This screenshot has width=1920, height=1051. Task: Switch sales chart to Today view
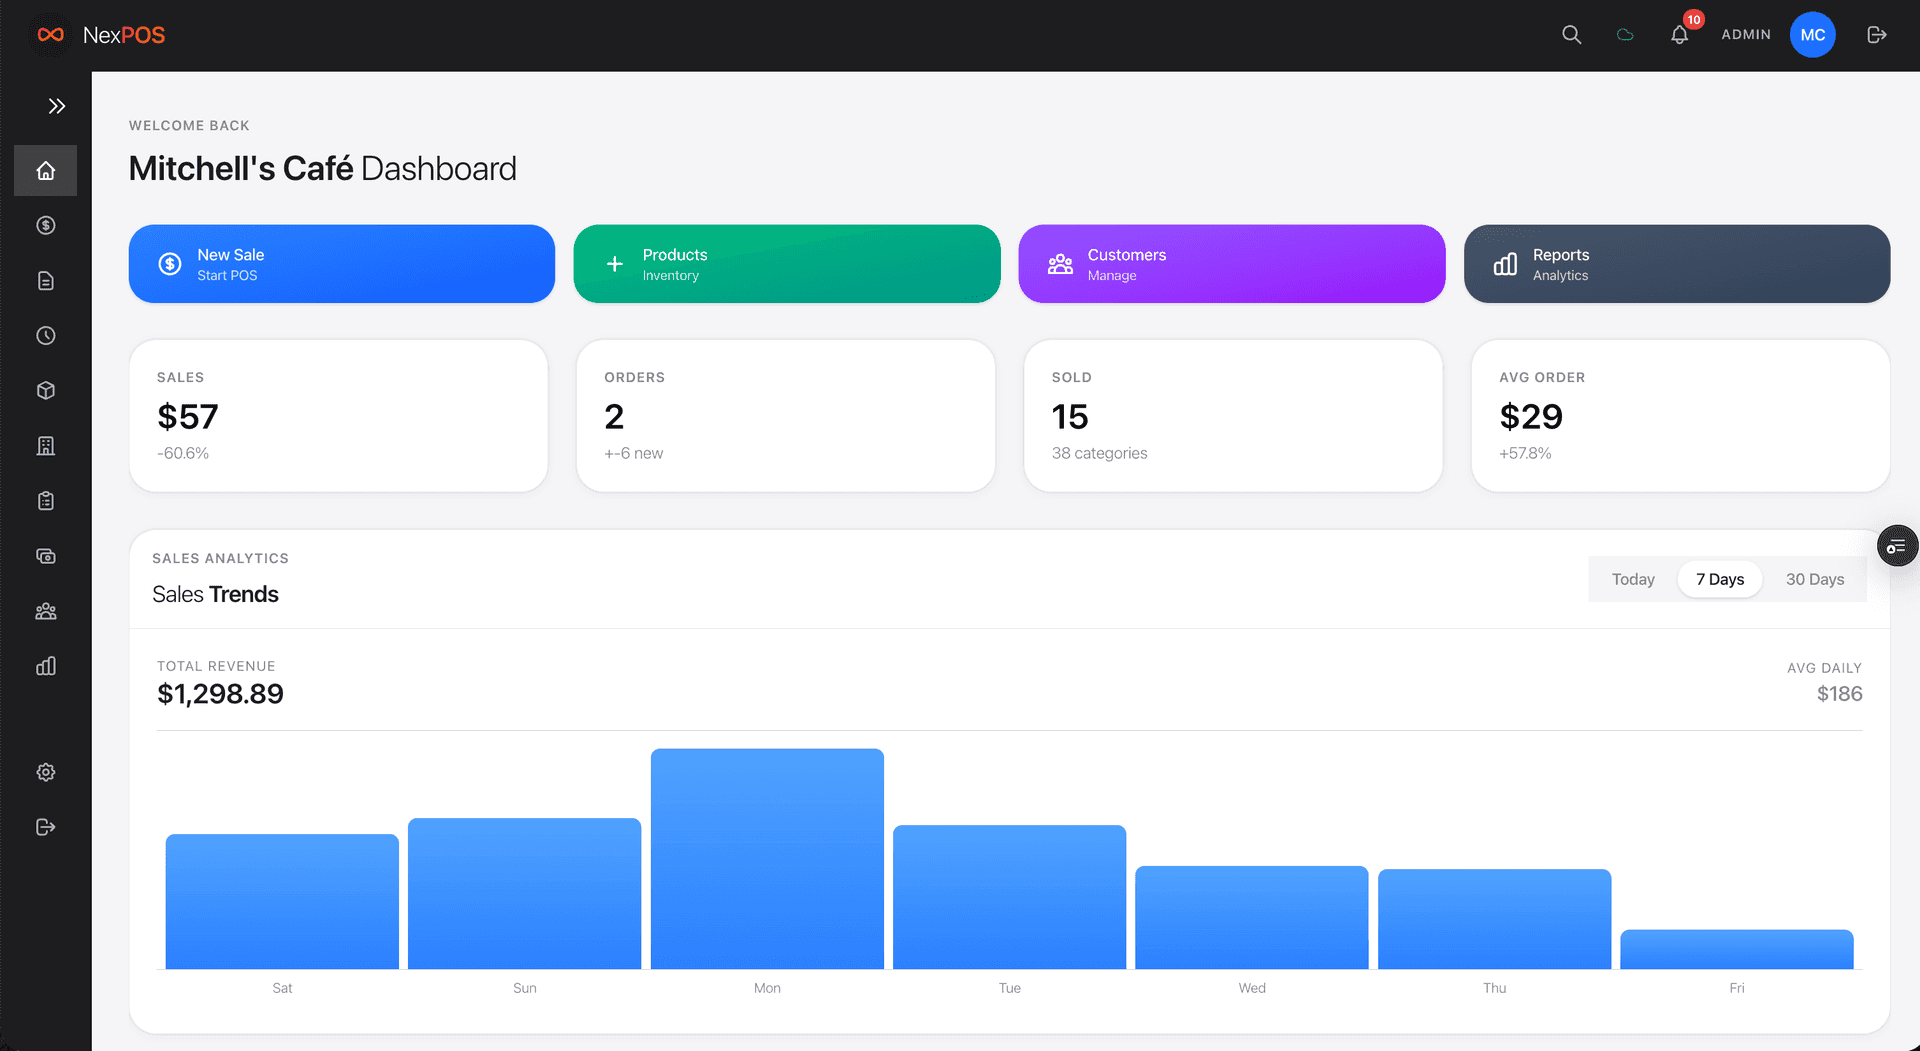pos(1632,579)
